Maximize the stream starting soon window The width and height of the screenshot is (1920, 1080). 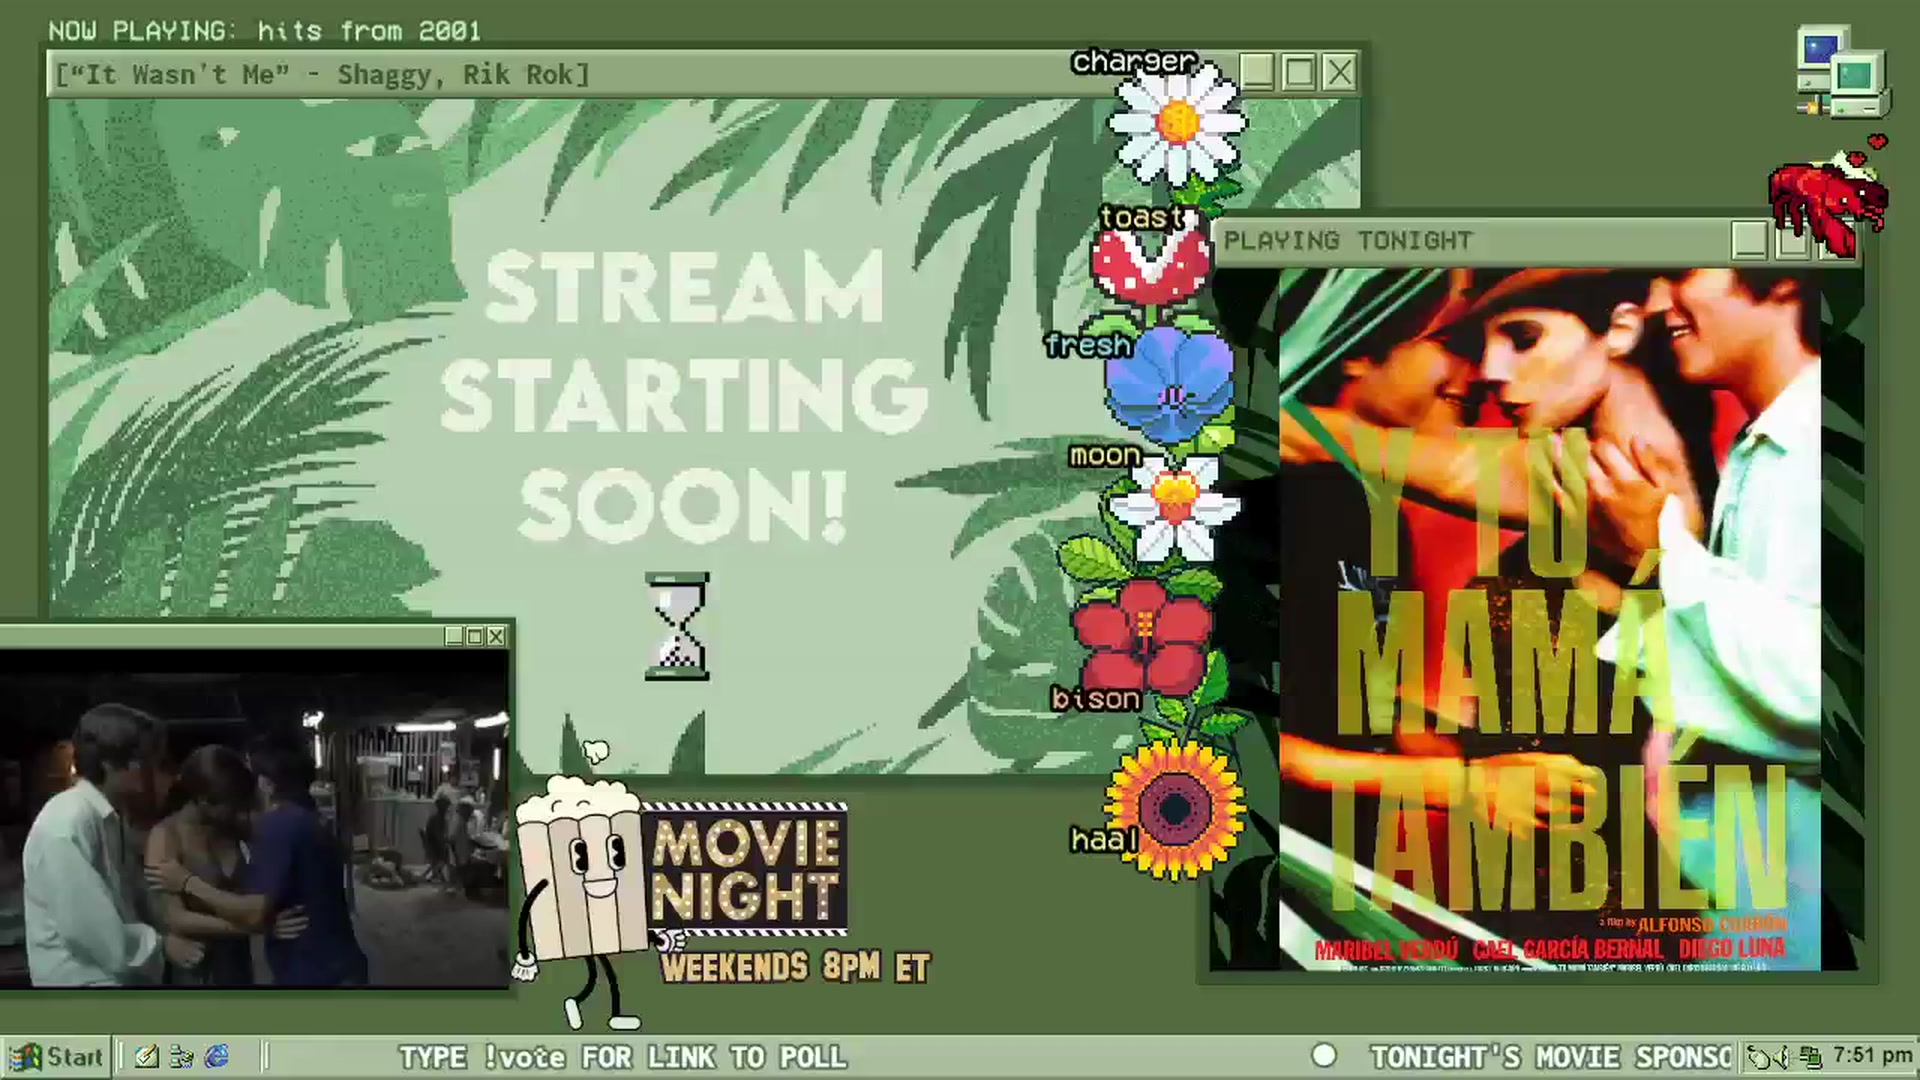click(x=1299, y=73)
